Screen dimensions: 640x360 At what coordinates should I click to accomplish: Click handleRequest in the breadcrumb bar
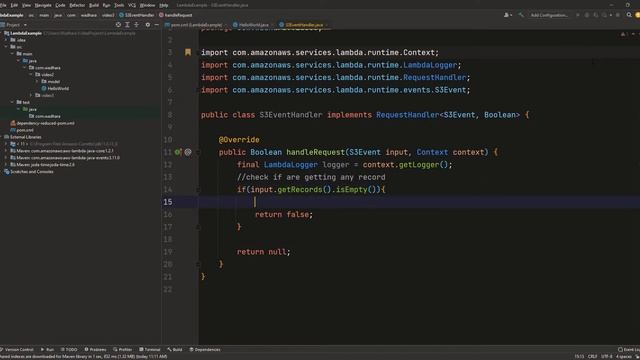176,15
